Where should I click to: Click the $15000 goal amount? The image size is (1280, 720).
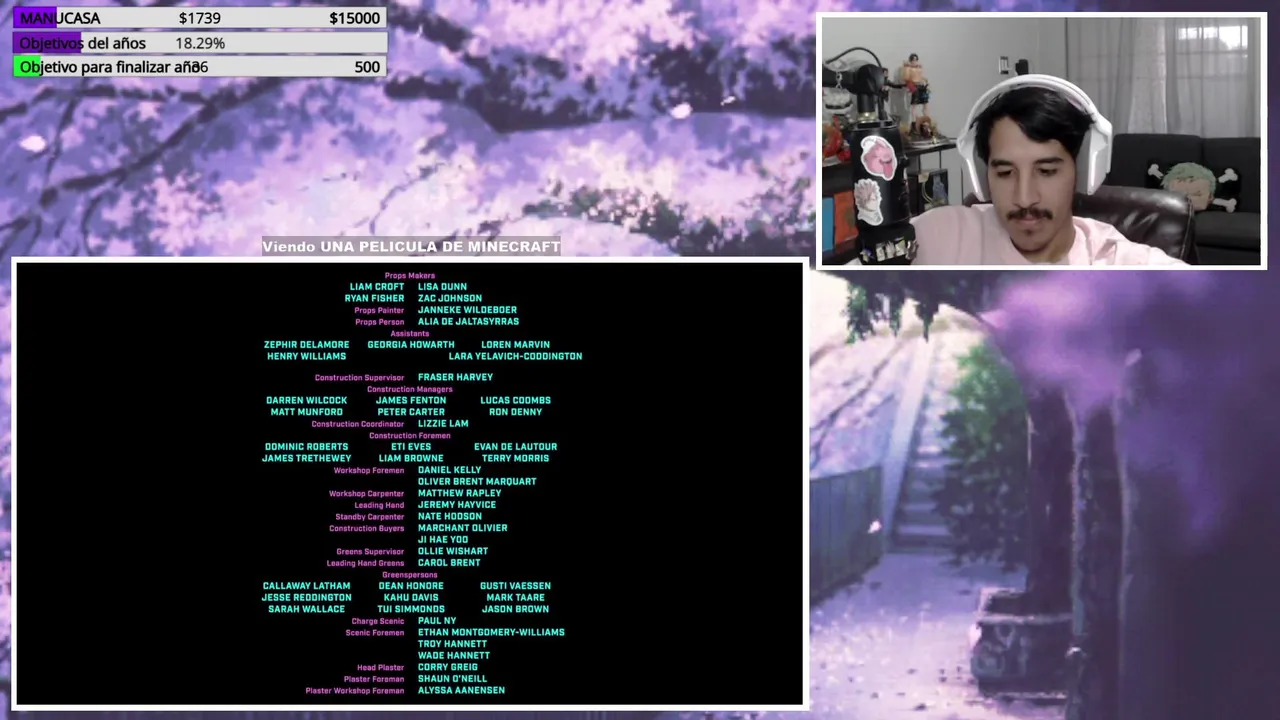tap(354, 18)
